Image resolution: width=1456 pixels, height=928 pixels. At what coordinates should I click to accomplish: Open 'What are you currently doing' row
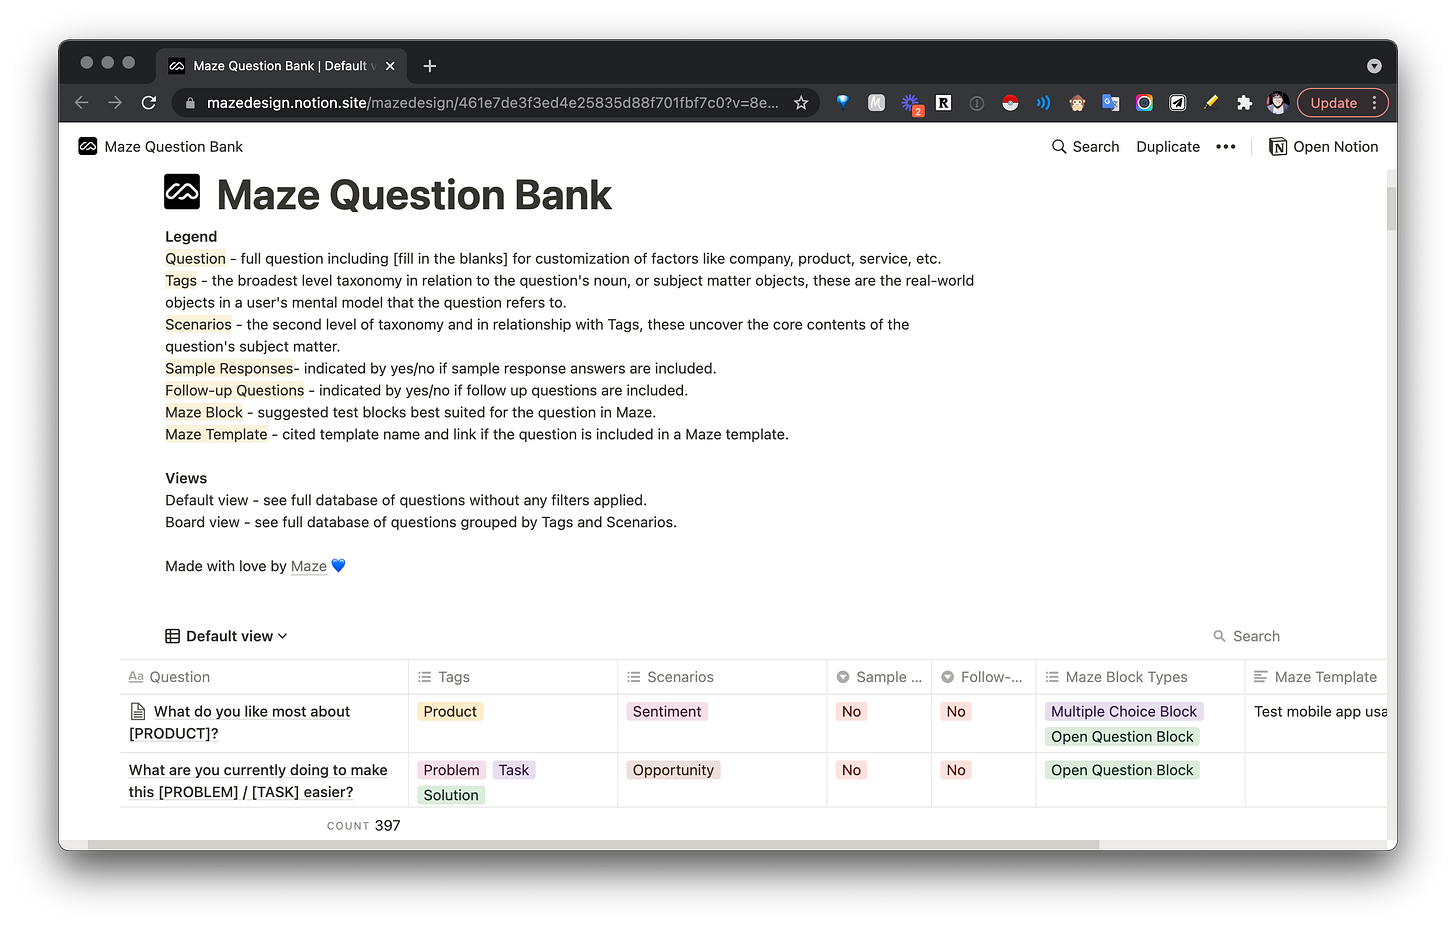tap(258, 781)
